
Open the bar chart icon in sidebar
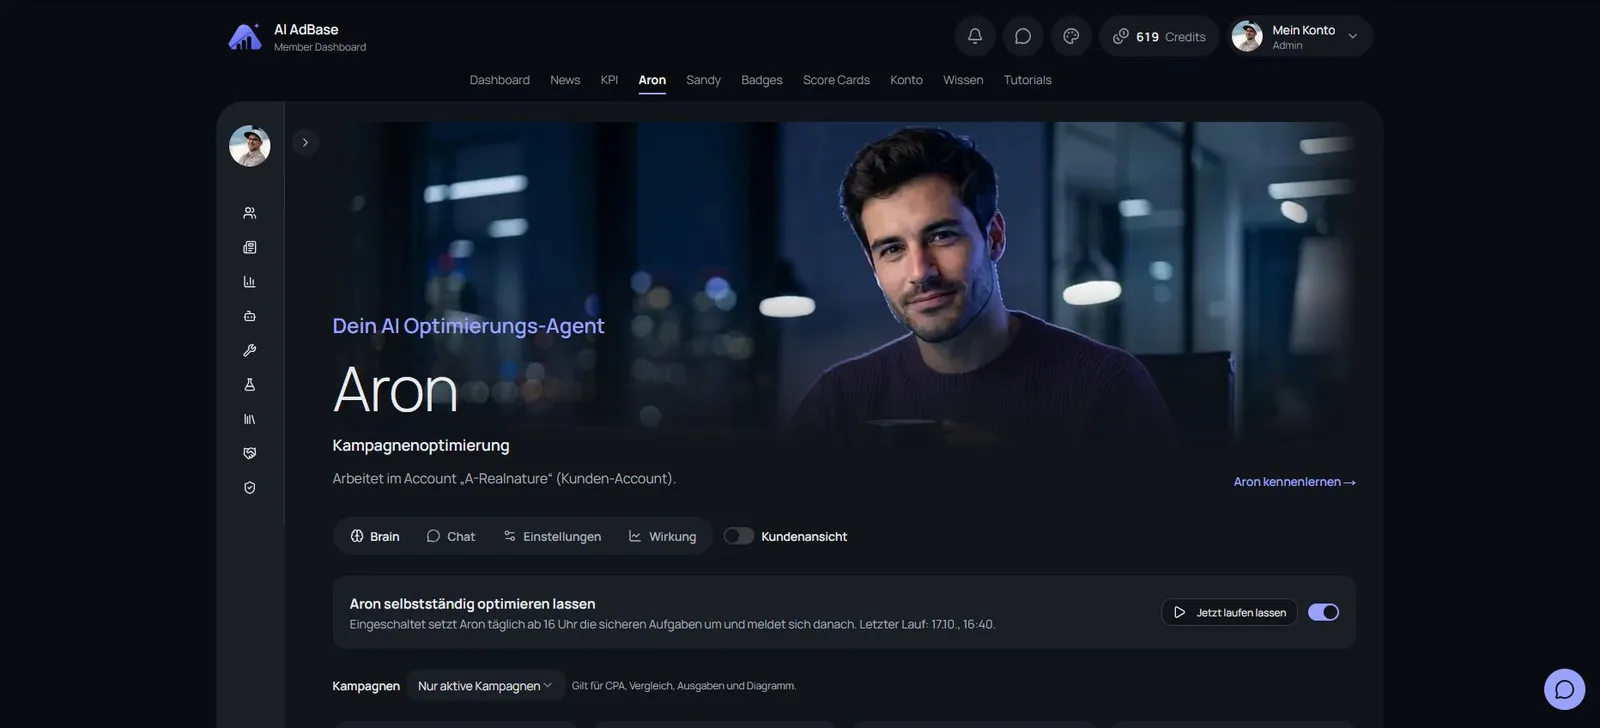(250, 282)
